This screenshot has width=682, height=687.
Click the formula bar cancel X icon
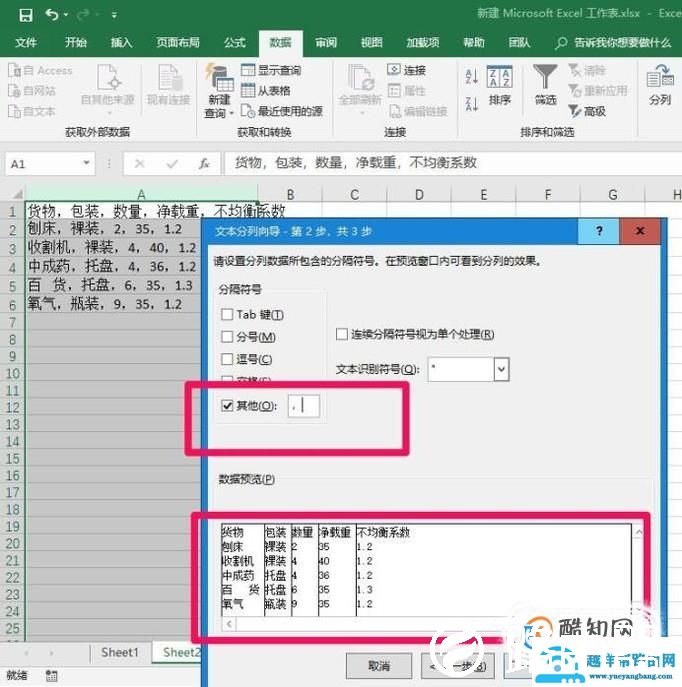coord(140,164)
